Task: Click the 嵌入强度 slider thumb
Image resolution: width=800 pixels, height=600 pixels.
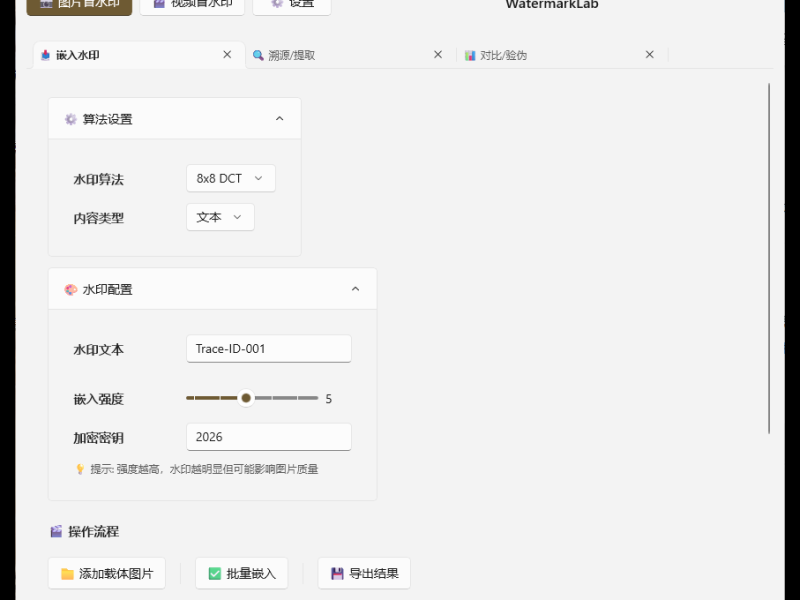Action: click(x=246, y=398)
